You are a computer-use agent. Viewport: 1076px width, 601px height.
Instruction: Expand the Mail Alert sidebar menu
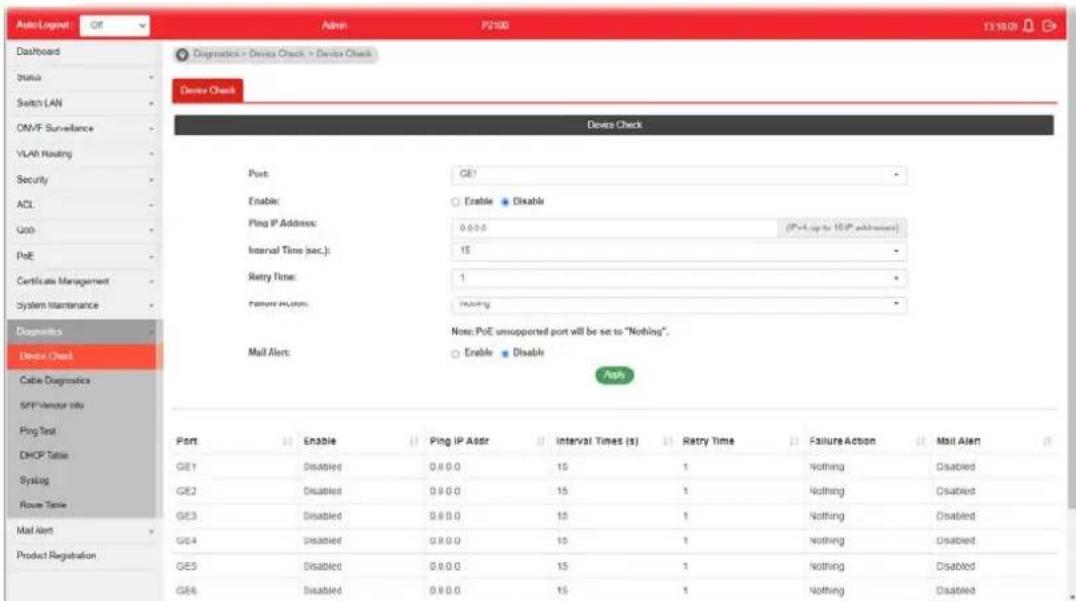pos(84,530)
